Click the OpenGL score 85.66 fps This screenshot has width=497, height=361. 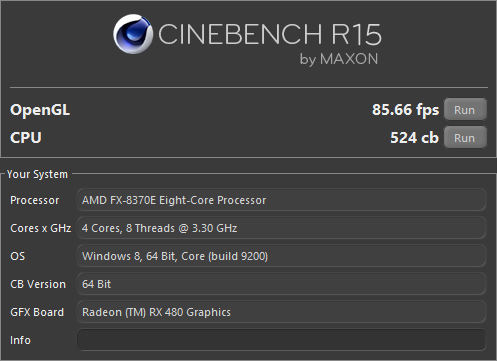coord(405,110)
